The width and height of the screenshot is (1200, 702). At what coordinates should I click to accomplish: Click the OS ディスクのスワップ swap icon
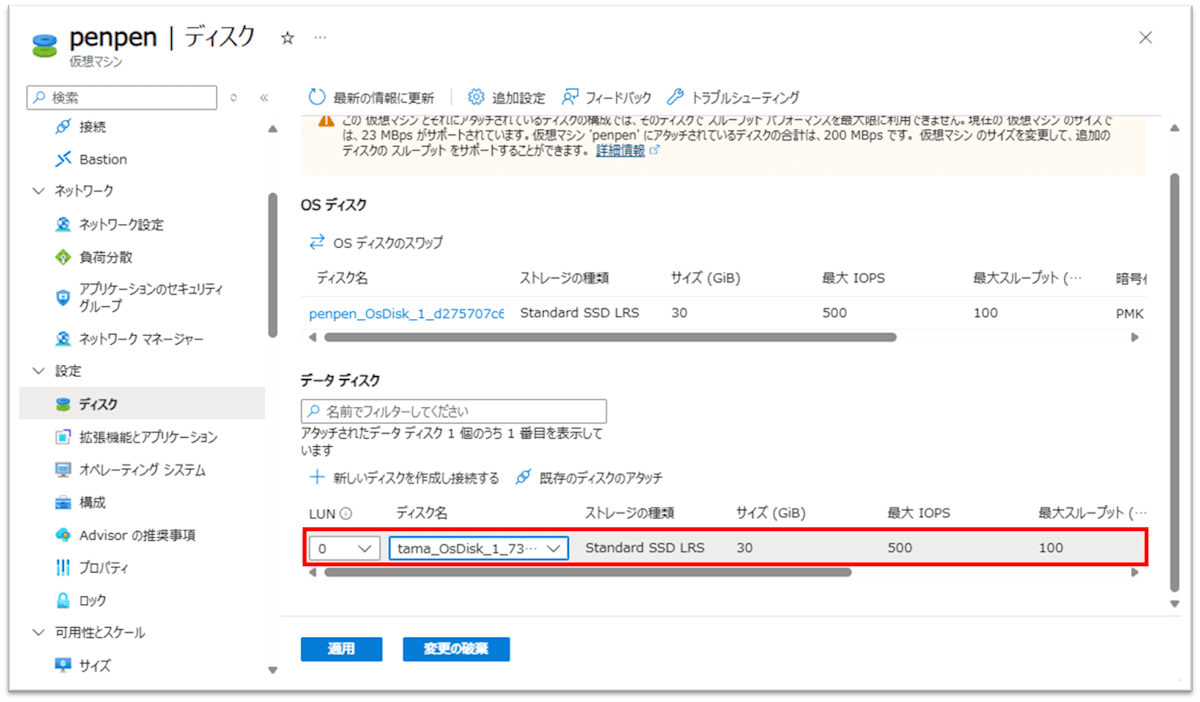click(x=317, y=242)
